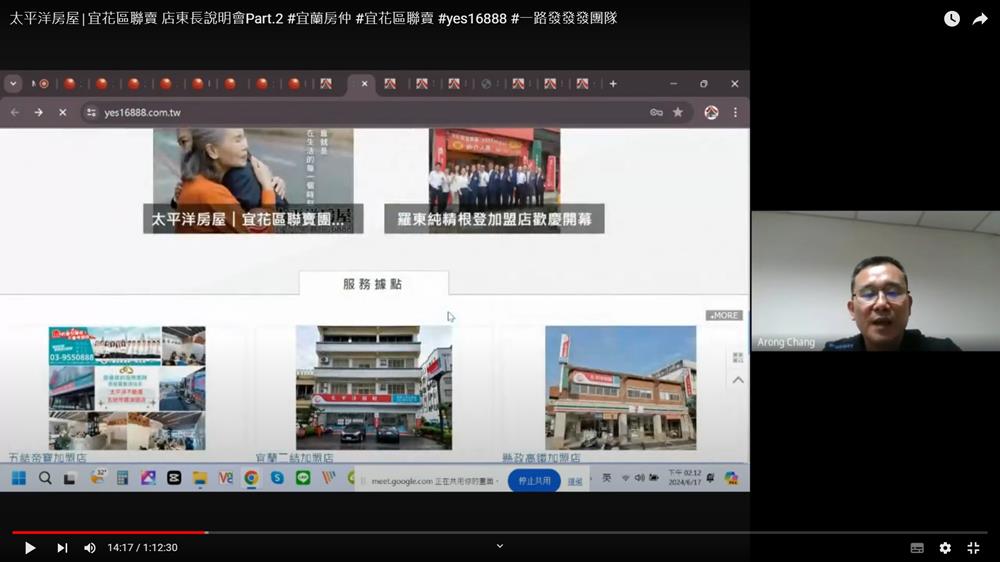
Task: Toggle subtitles/closed captions
Action: tap(917, 548)
